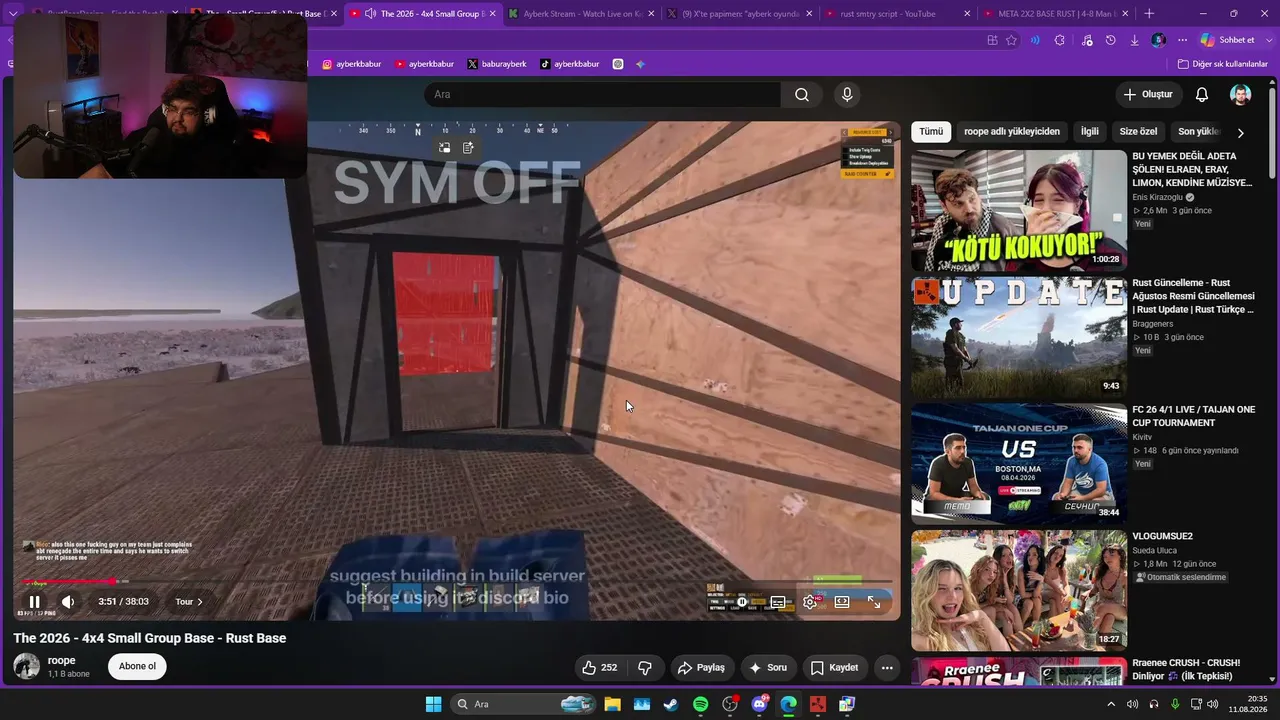
Task: Open the Windows Start menu
Action: (x=433, y=704)
